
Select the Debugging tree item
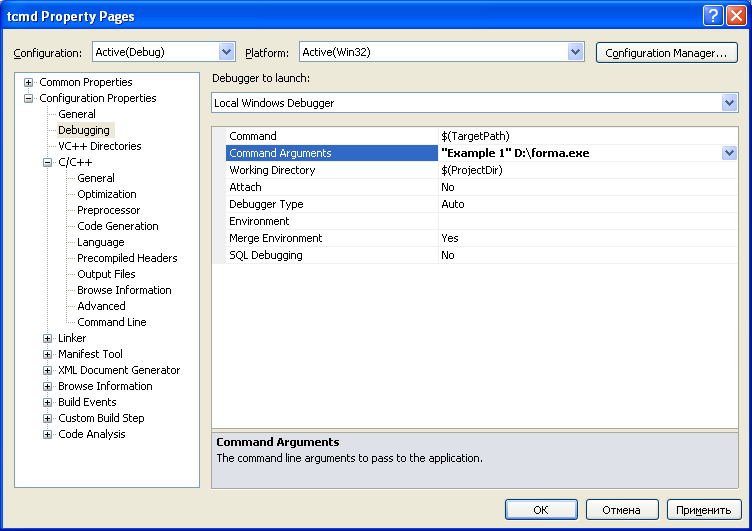pyautogui.click(x=84, y=130)
